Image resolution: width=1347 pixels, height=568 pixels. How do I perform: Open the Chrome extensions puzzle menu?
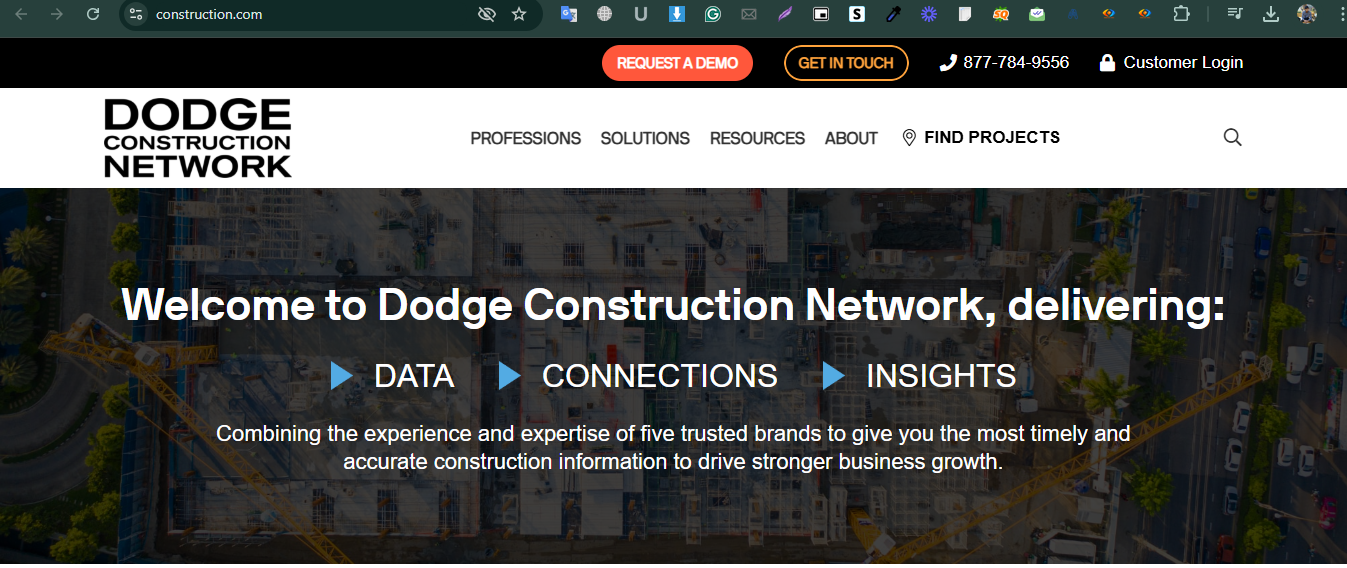(x=1181, y=14)
